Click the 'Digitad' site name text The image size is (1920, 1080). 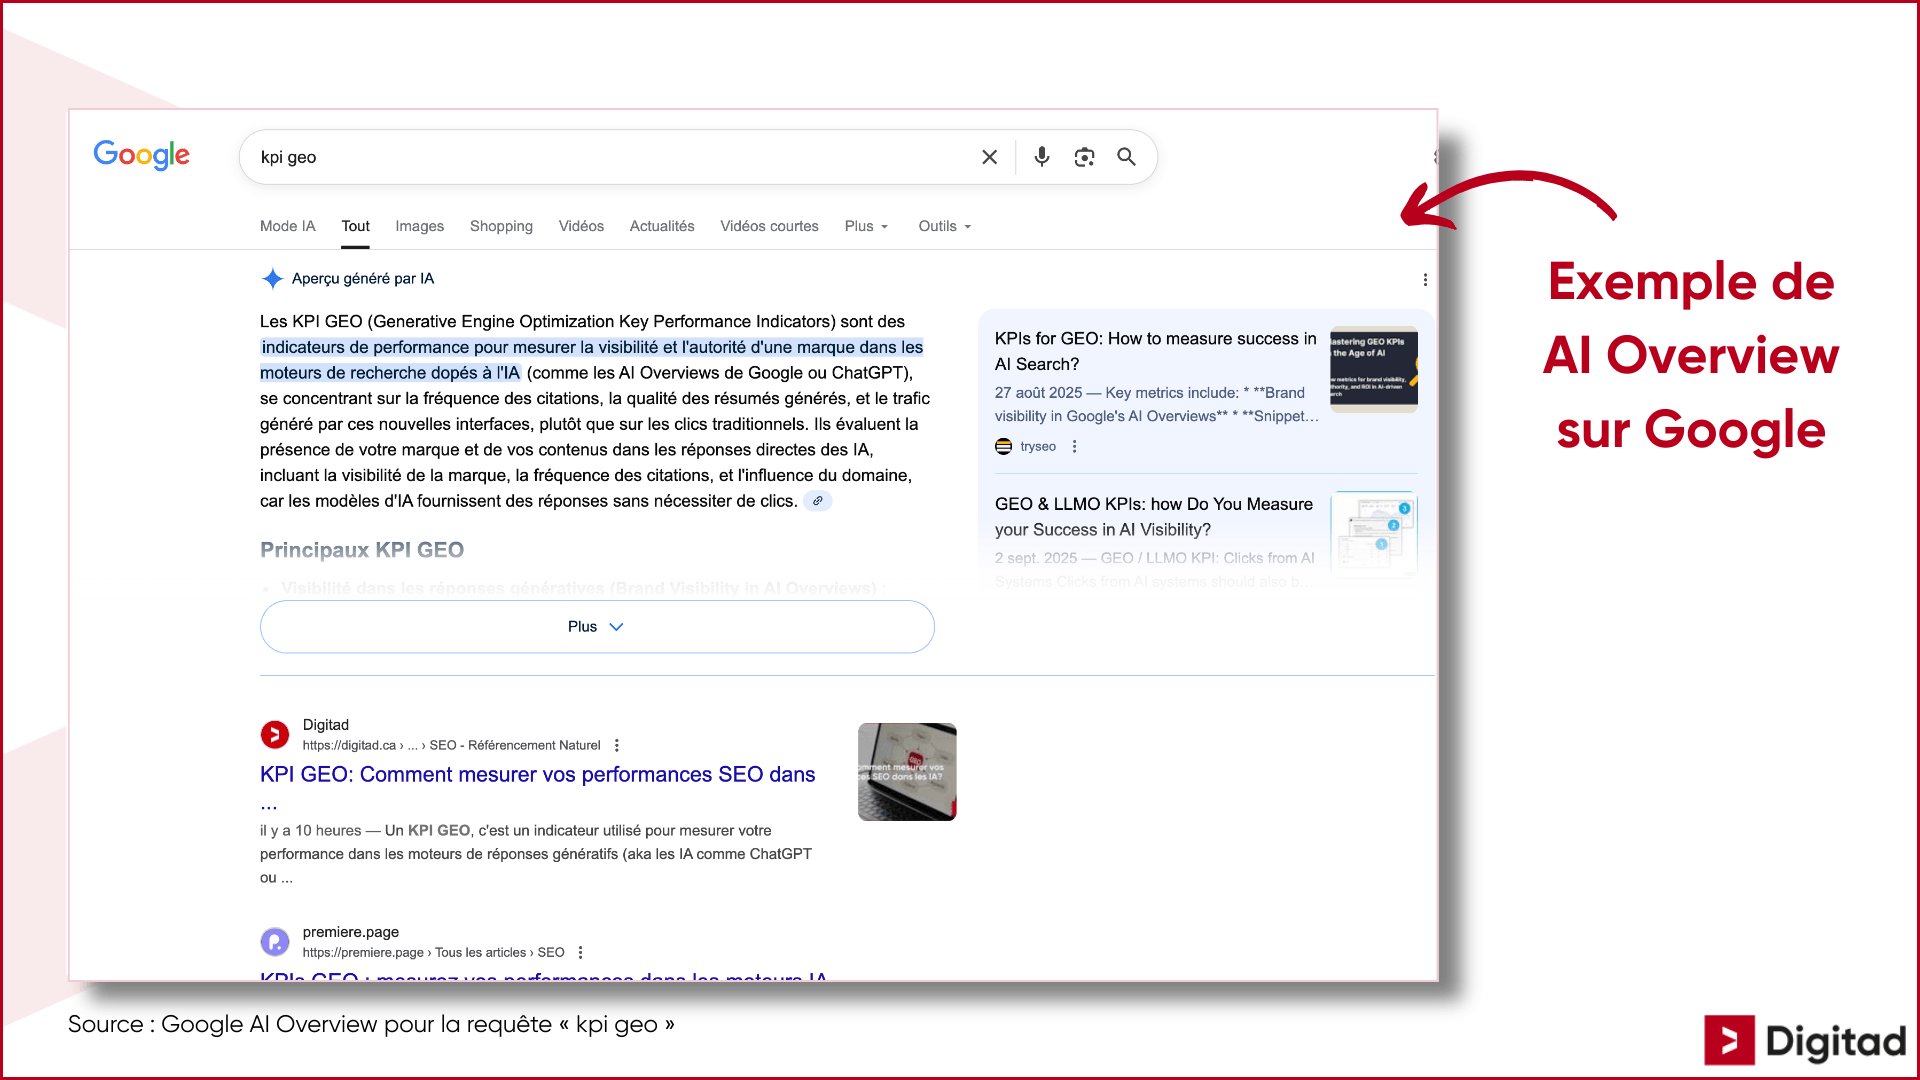326,725
